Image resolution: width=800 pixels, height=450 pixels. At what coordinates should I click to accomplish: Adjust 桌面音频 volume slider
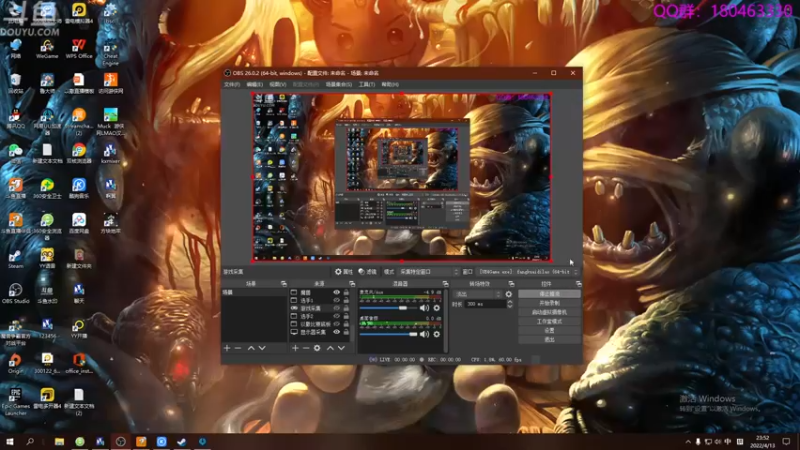point(389,334)
